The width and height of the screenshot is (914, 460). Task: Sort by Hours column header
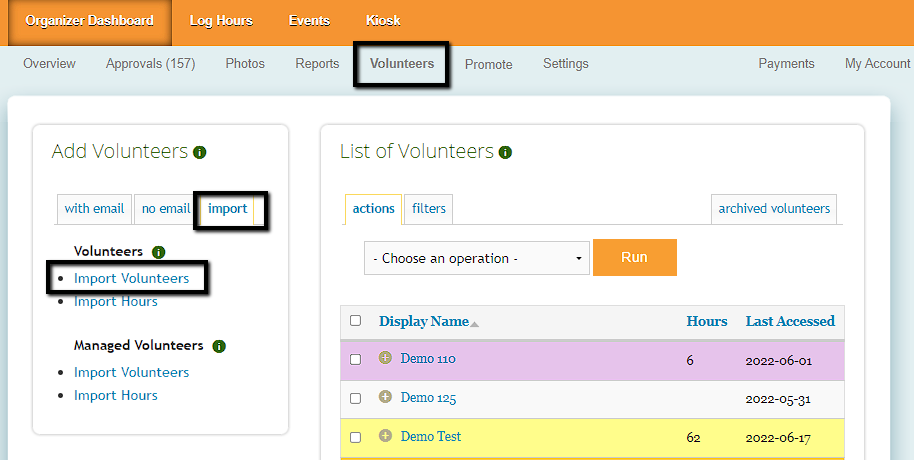707,321
